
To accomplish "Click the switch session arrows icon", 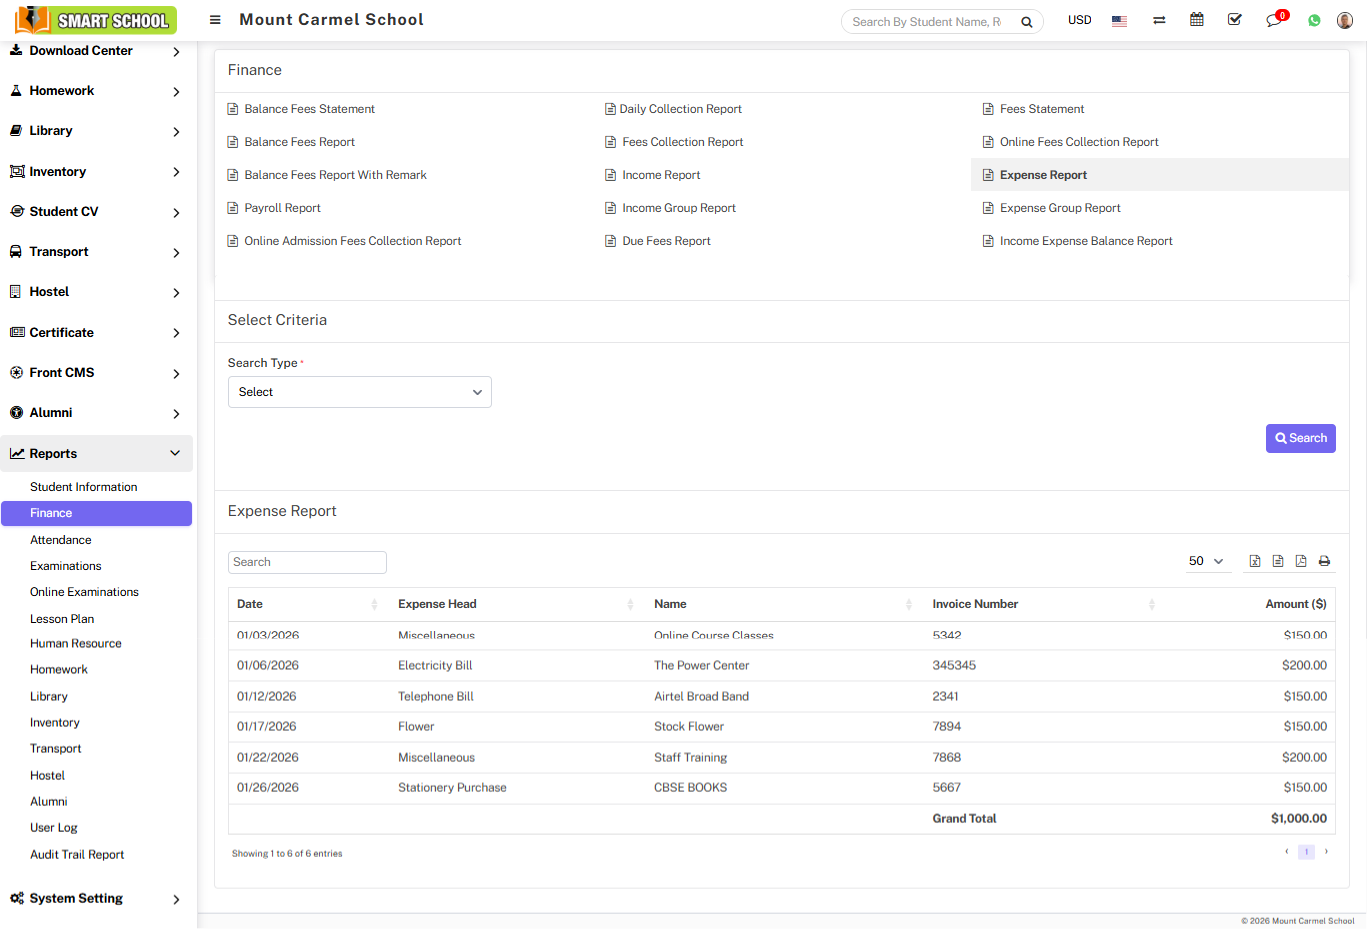I will click(x=1159, y=20).
